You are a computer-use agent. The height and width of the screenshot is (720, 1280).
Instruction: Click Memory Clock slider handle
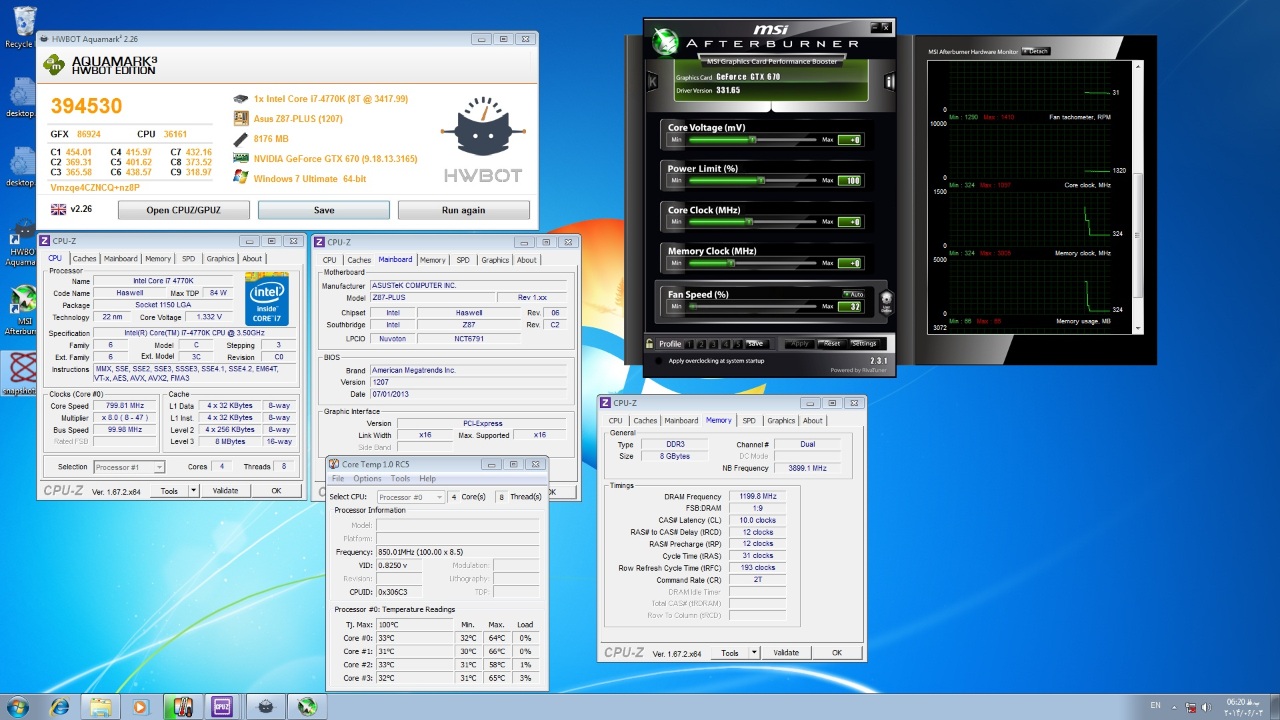[x=731, y=263]
